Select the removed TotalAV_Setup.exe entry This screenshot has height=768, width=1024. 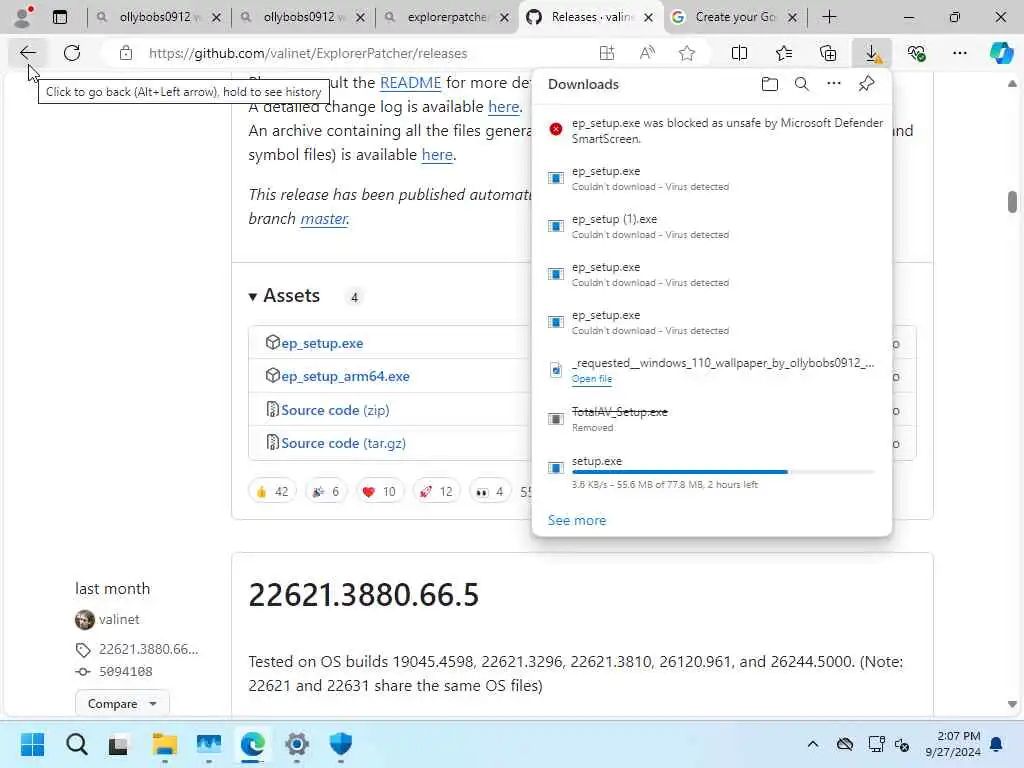pyautogui.click(x=712, y=419)
